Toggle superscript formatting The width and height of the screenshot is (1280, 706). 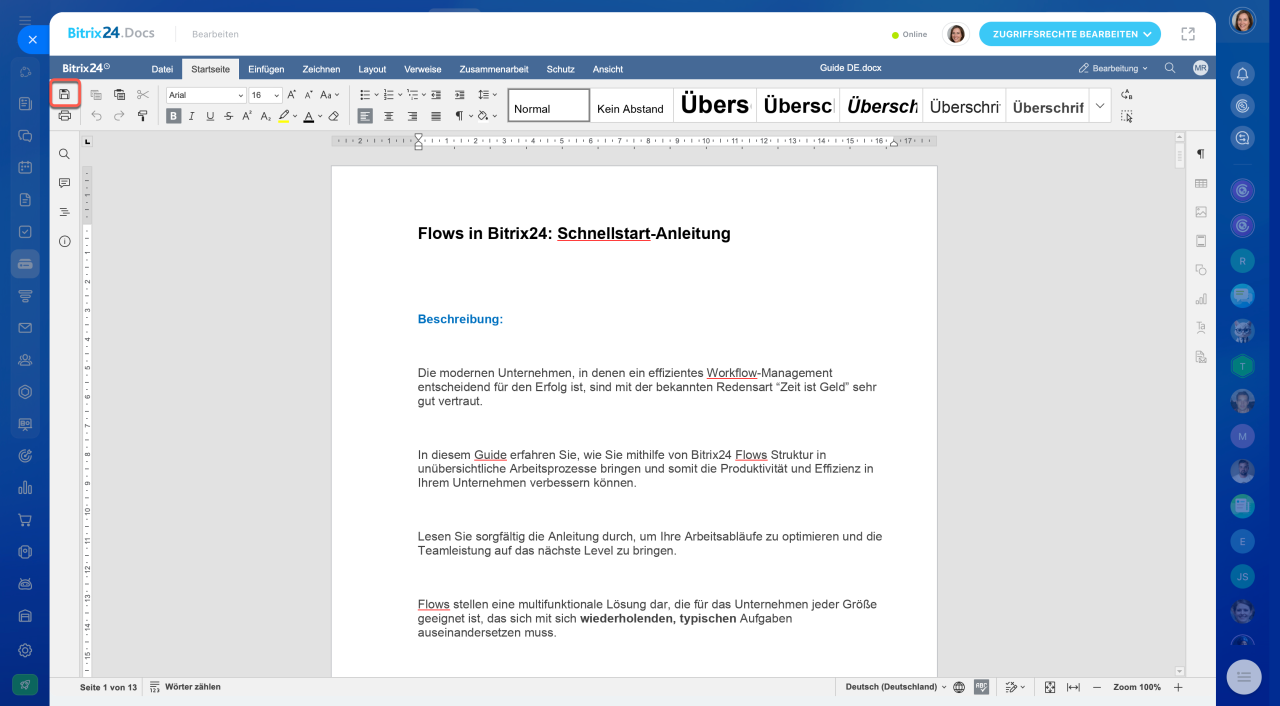click(x=247, y=116)
